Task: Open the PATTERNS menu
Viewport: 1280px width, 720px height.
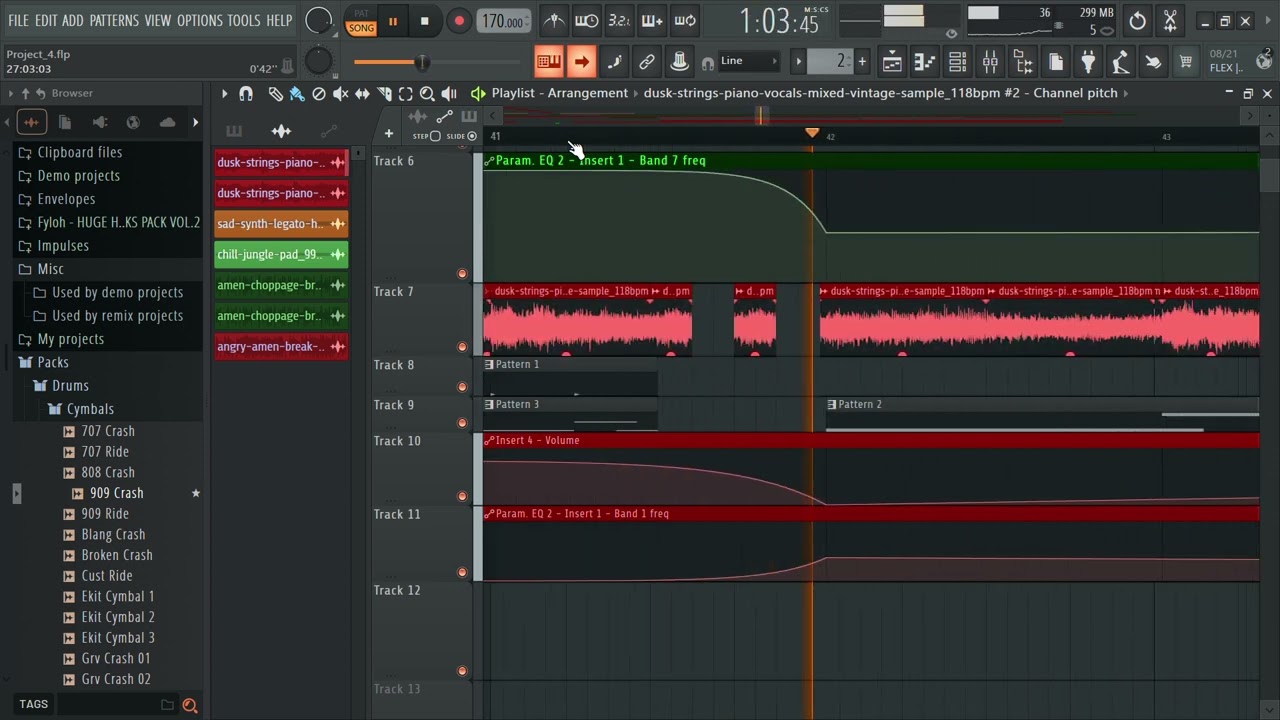Action: (114, 20)
